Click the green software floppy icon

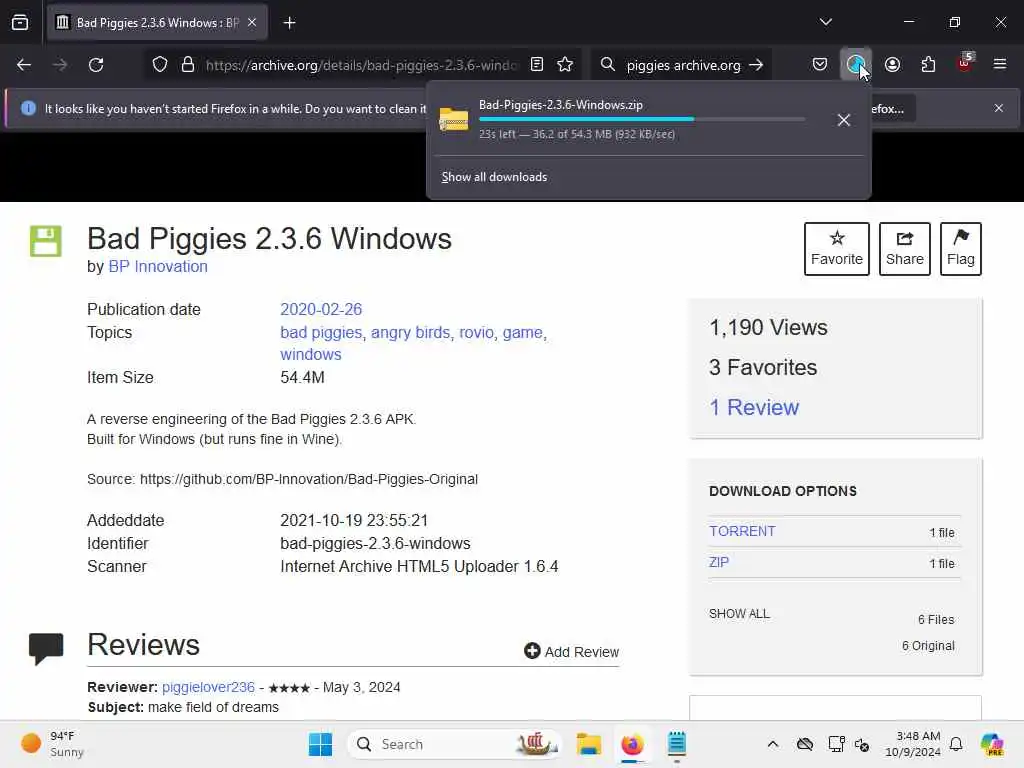click(46, 241)
